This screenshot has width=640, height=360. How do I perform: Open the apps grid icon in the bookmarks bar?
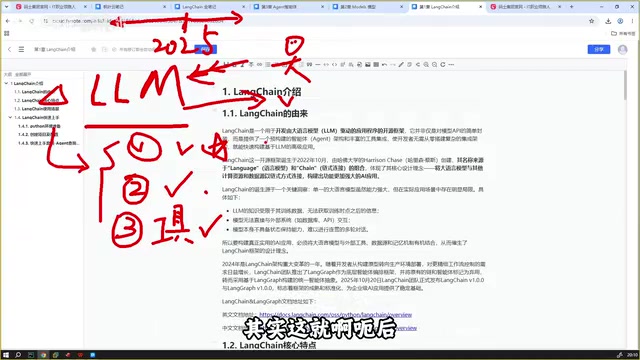pos(7,33)
